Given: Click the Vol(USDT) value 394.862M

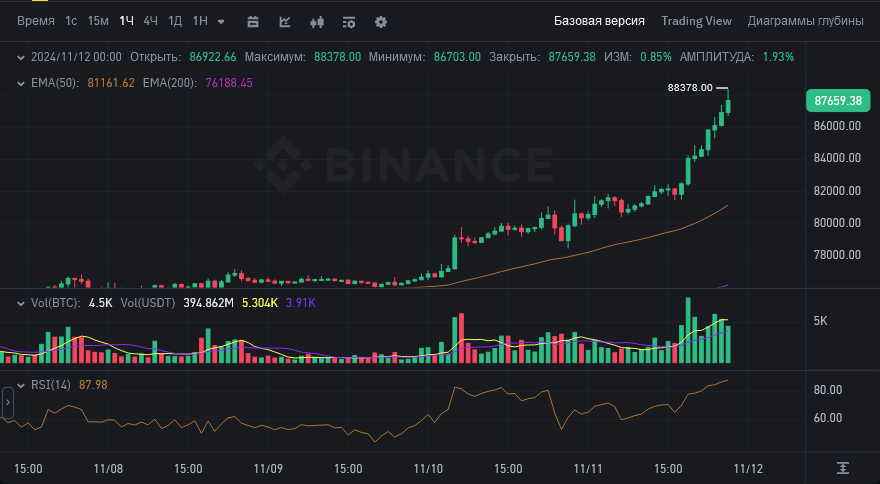Looking at the screenshot, I should [x=208, y=303].
